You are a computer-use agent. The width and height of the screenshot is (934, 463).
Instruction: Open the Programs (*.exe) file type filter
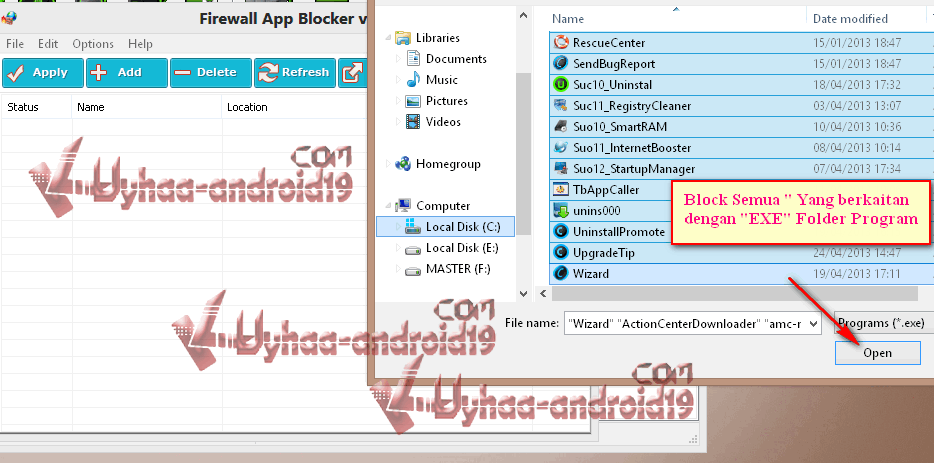[880, 323]
